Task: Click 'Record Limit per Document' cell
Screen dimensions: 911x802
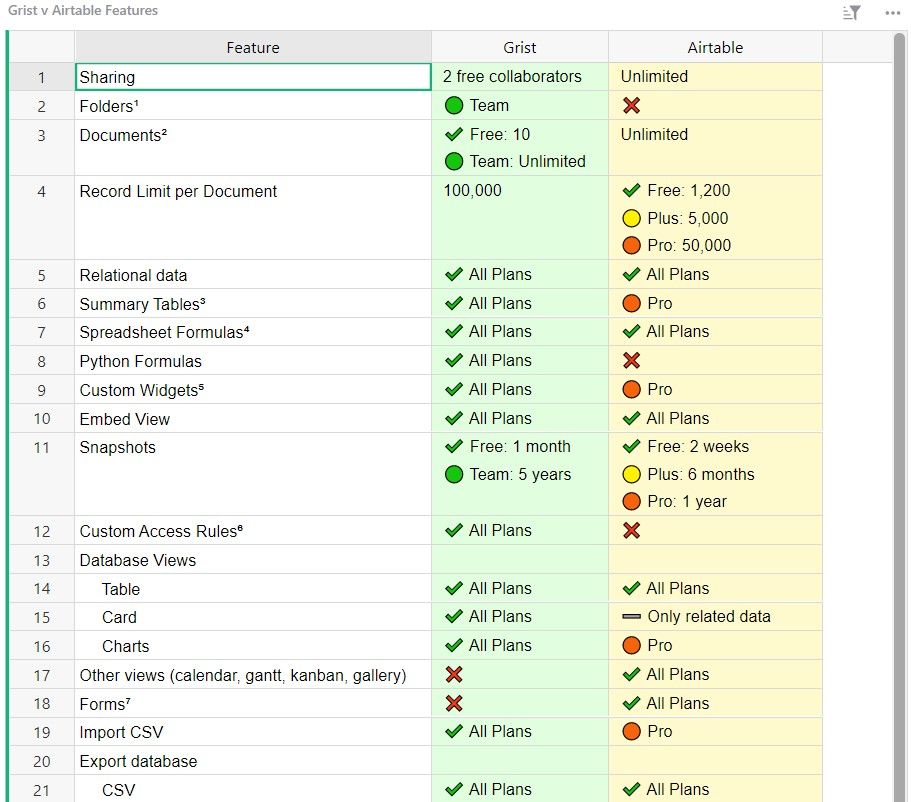Action: (253, 217)
